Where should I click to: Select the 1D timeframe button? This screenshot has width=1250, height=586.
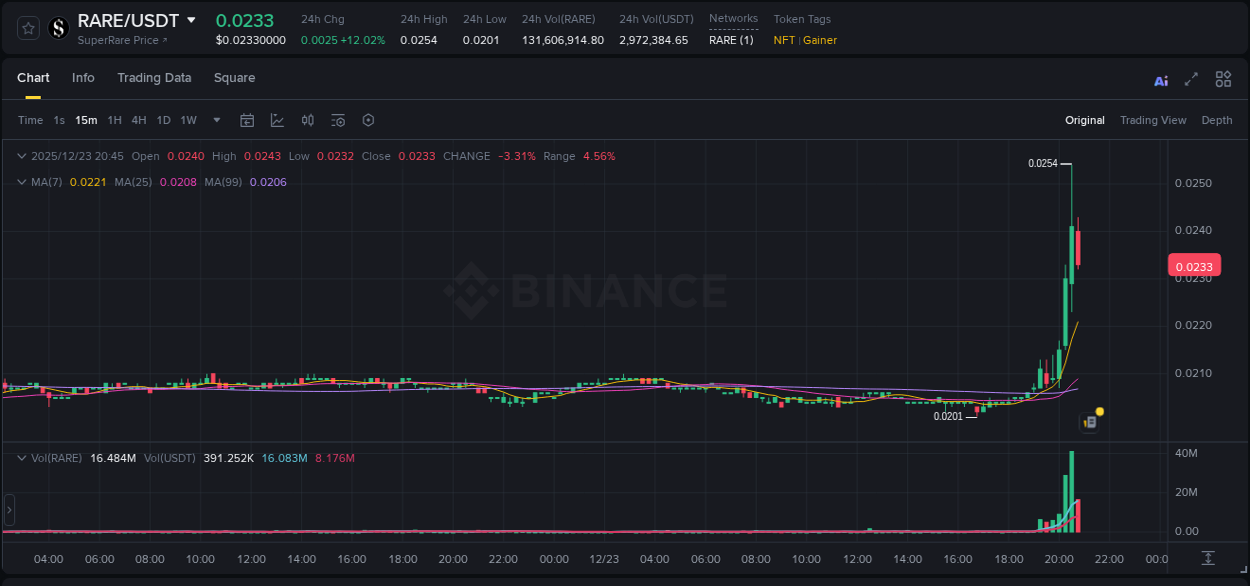[163, 120]
